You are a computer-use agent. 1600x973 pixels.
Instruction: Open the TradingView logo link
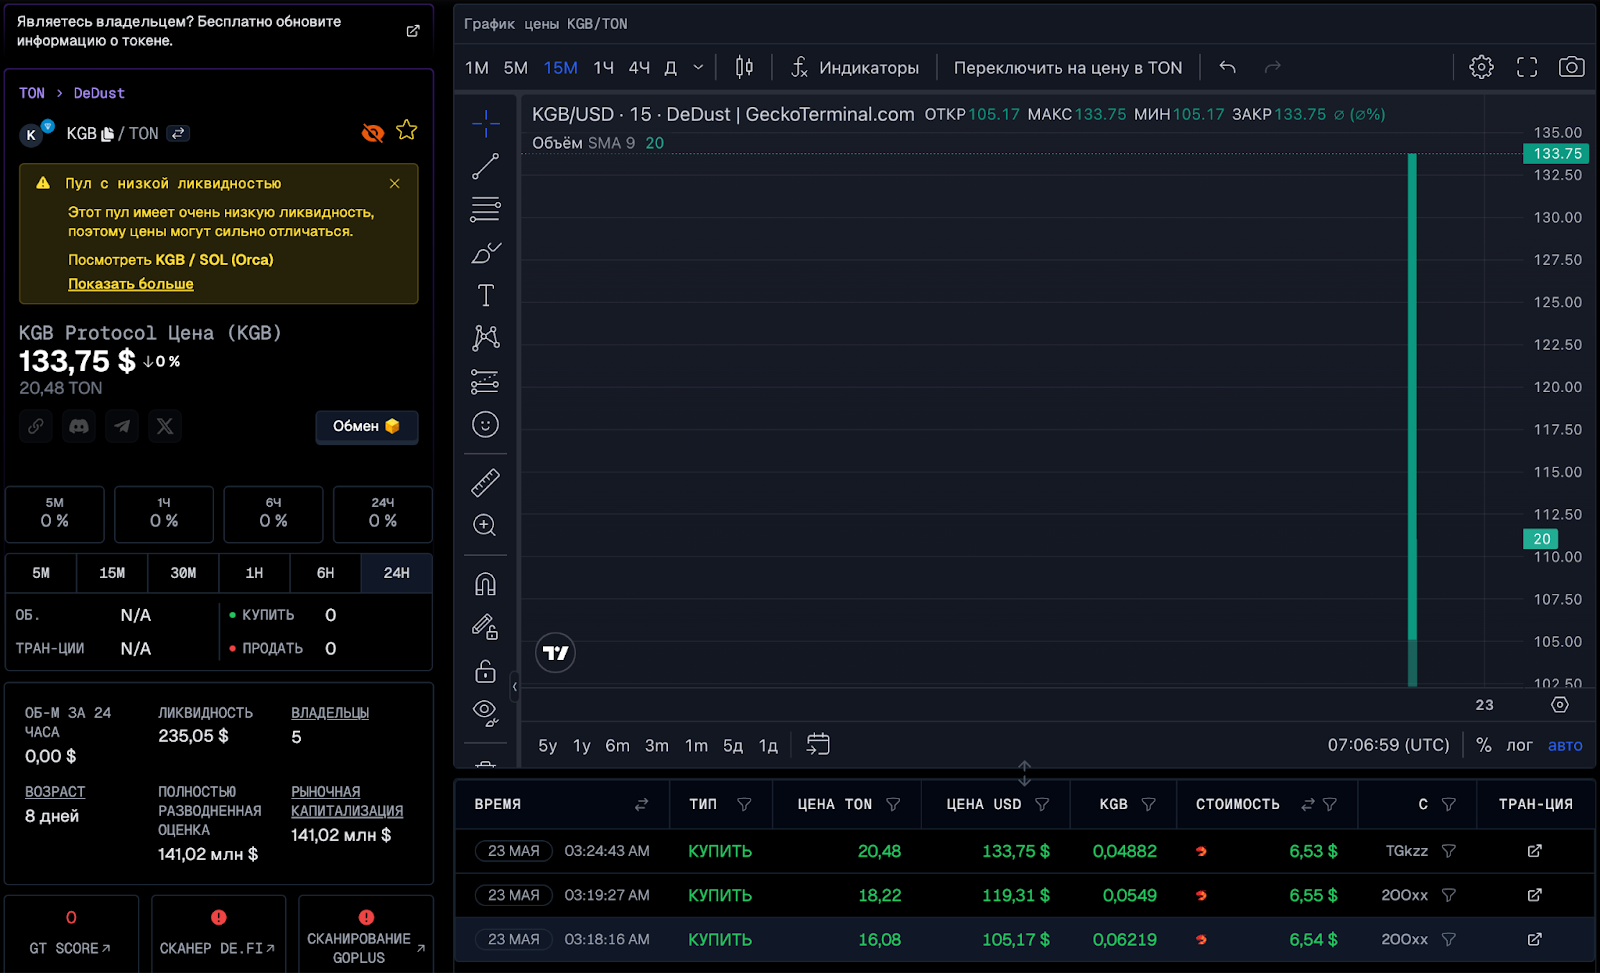[x=555, y=653]
